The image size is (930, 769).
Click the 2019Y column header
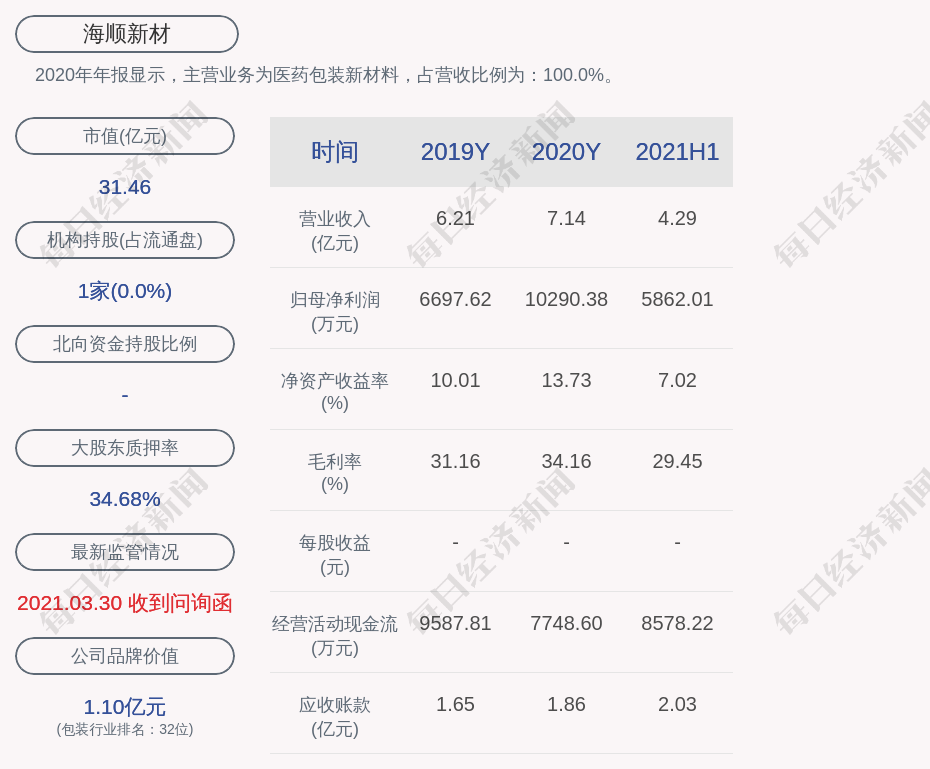[x=455, y=152]
